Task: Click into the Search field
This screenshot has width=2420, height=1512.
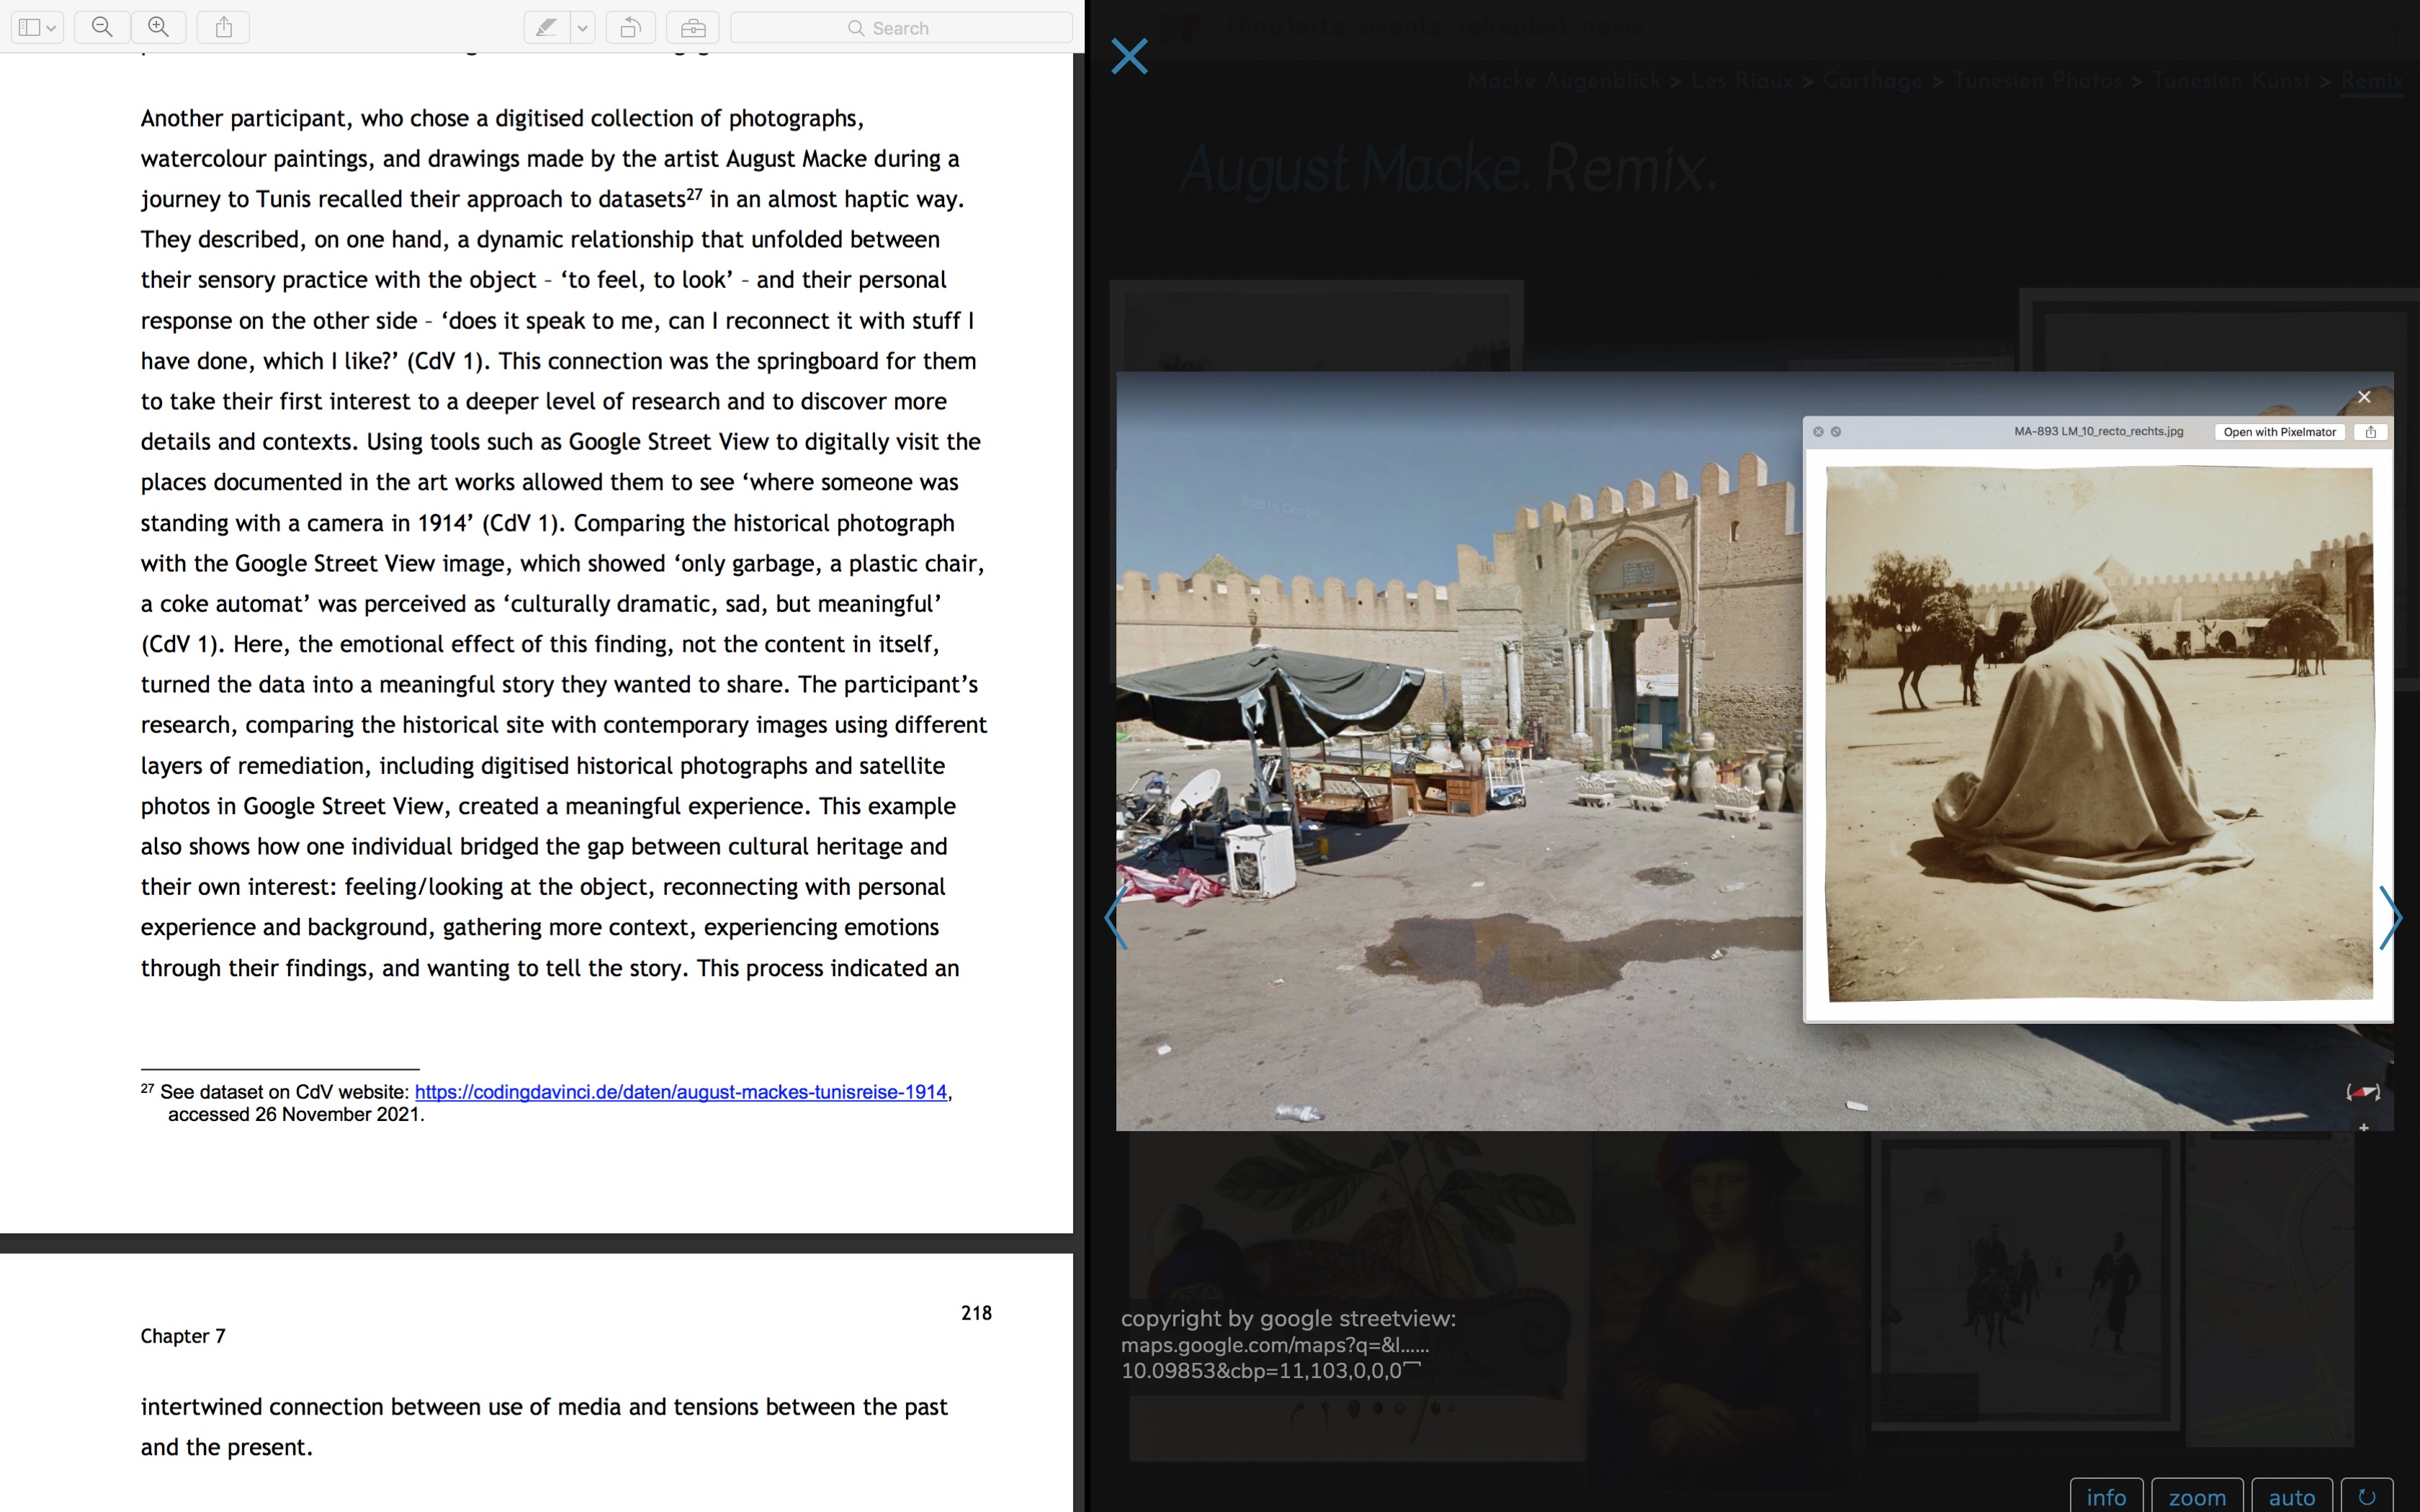Action: tap(900, 27)
